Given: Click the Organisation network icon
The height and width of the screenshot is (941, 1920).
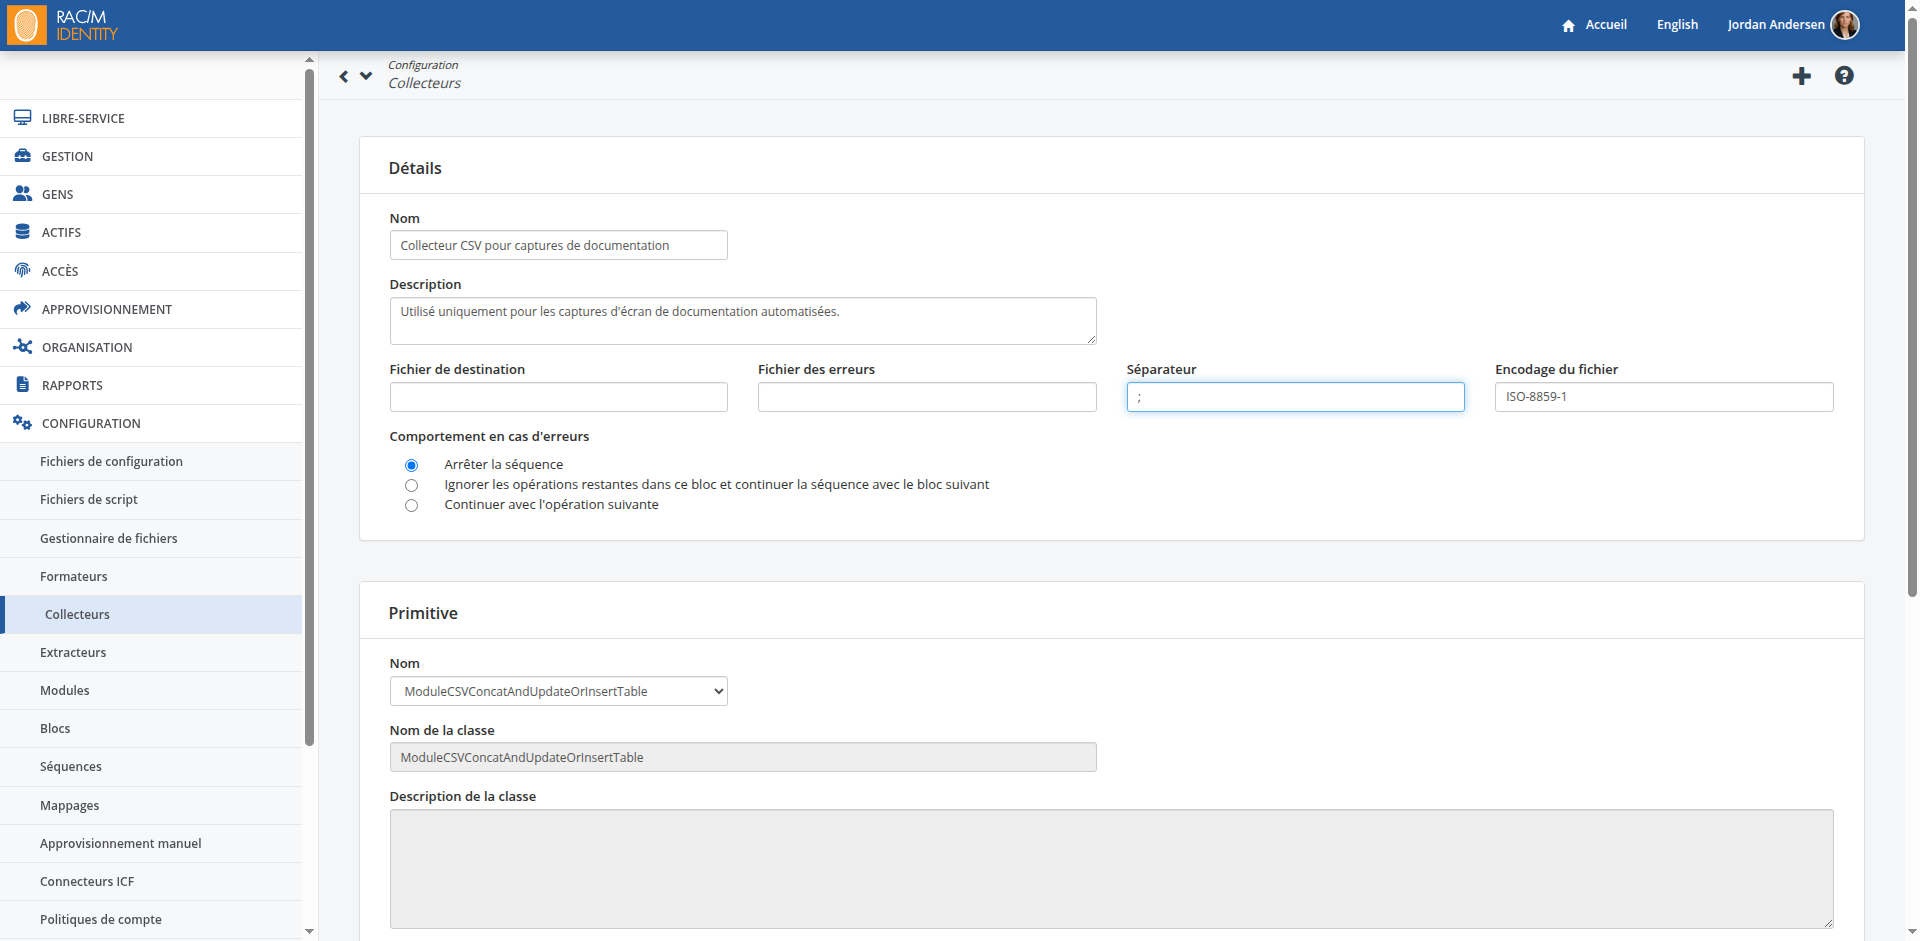Looking at the screenshot, I should [x=22, y=347].
